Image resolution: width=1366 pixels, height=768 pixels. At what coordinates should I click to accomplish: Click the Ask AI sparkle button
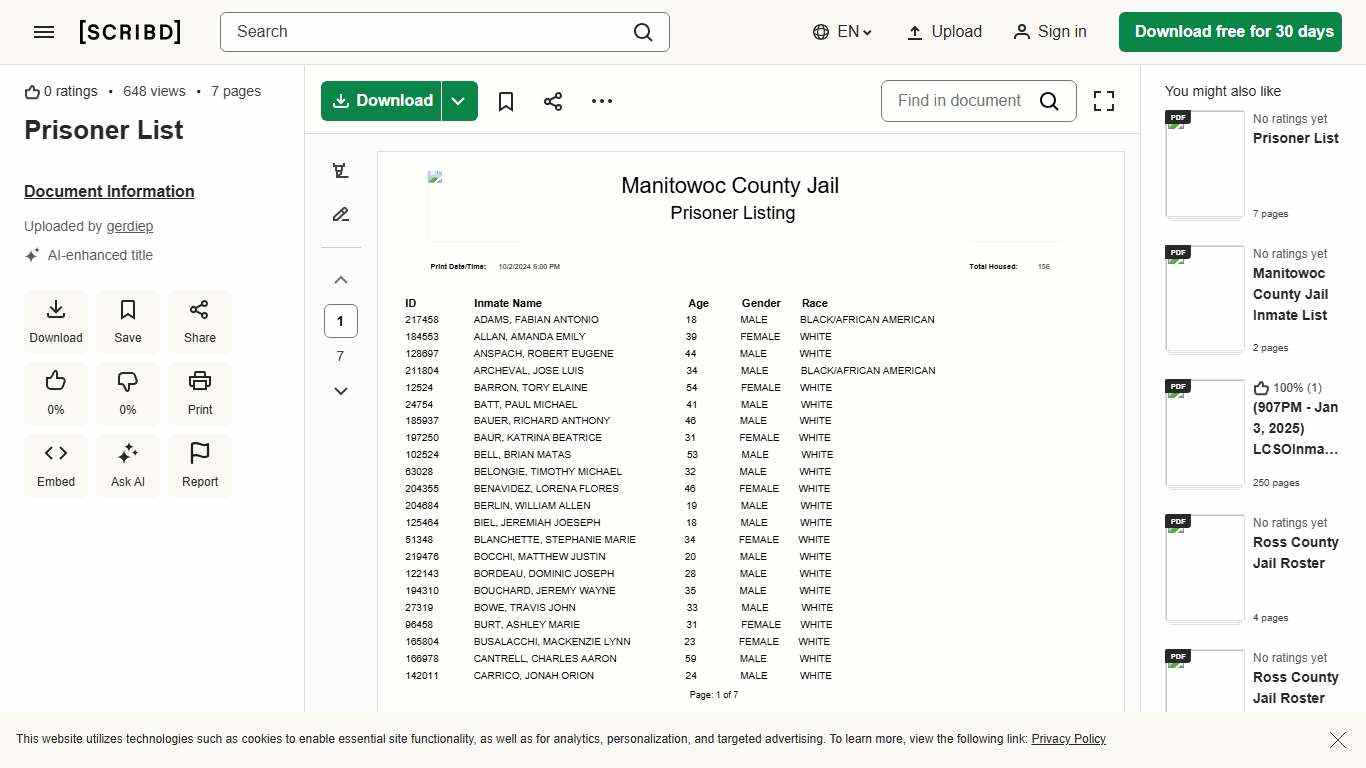click(x=128, y=465)
